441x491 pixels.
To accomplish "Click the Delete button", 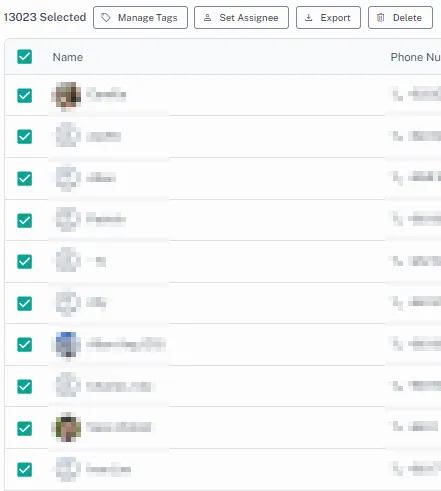I will click(400, 18).
